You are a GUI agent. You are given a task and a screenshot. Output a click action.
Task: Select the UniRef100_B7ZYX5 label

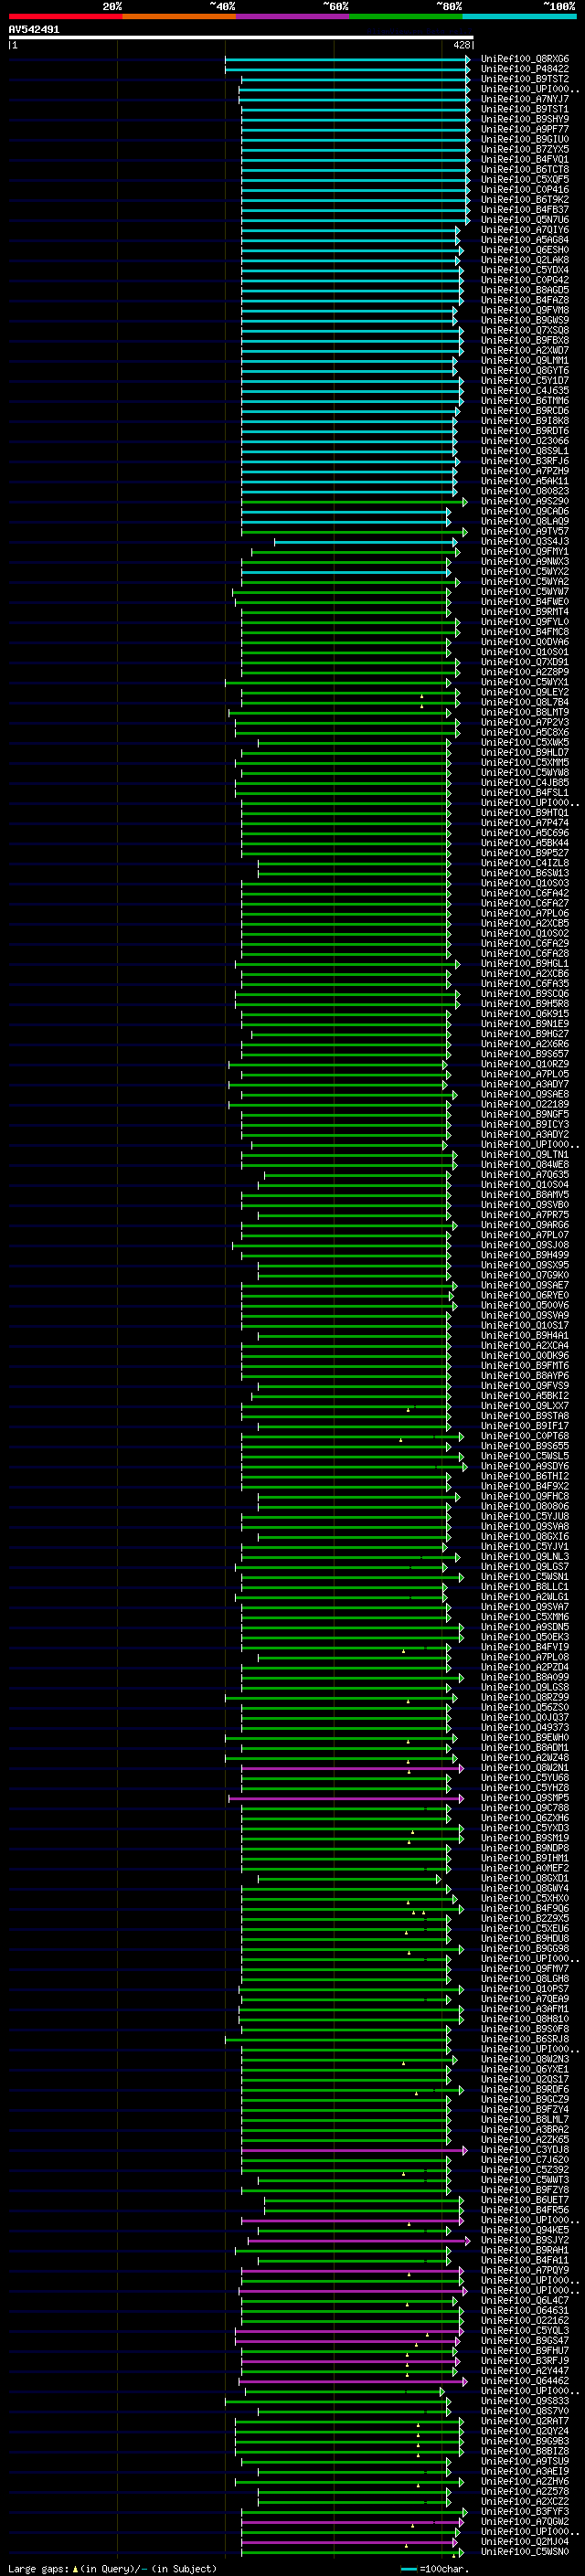(524, 149)
